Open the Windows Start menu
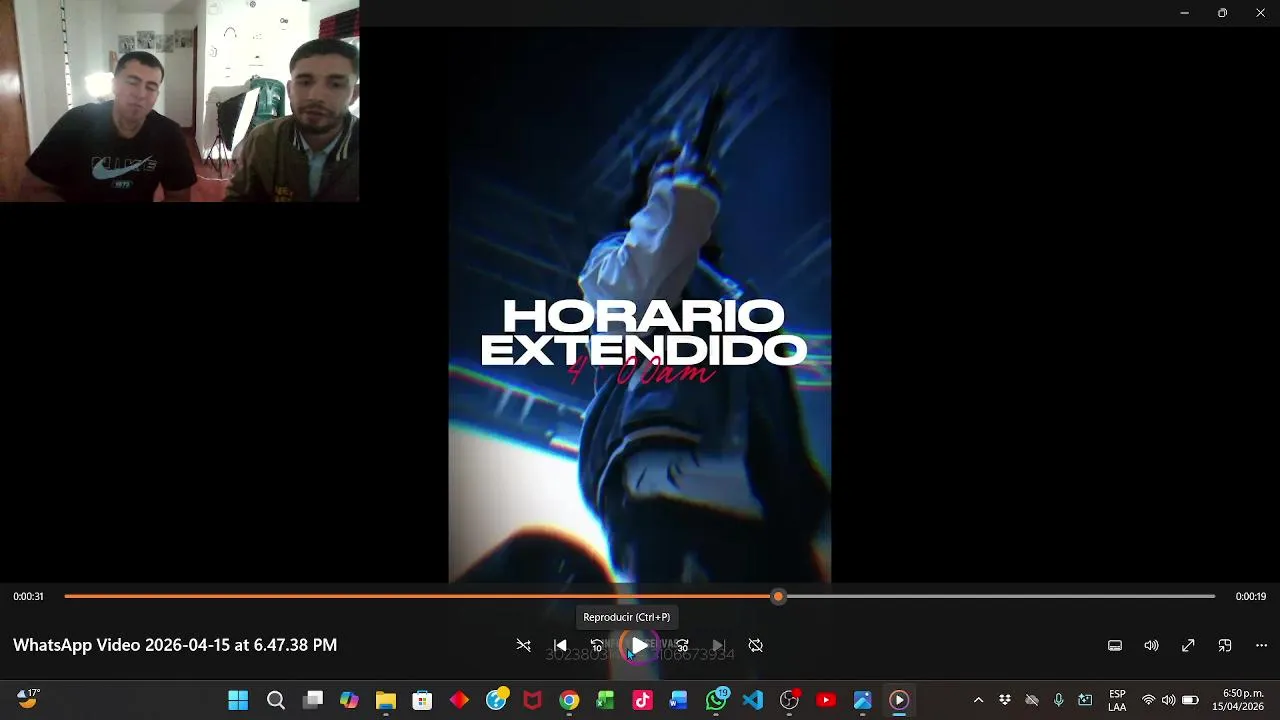 (238, 700)
